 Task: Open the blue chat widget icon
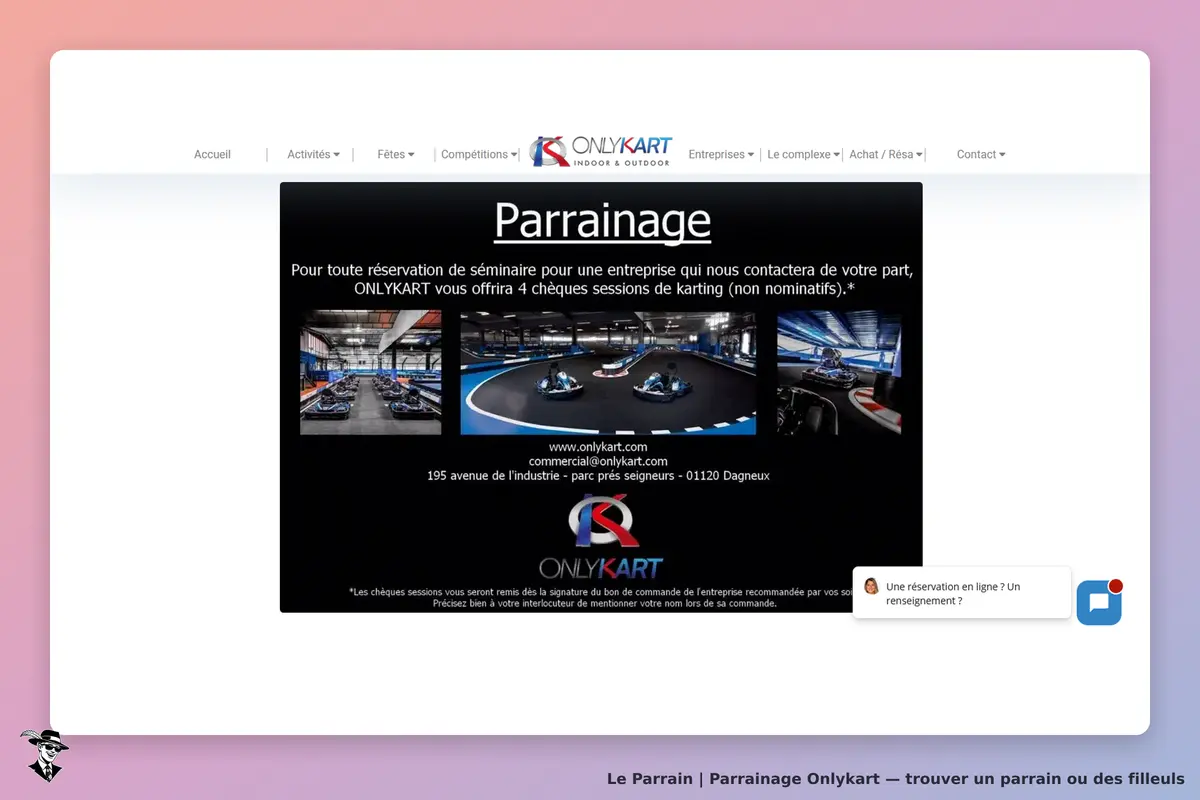point(1099,603)
